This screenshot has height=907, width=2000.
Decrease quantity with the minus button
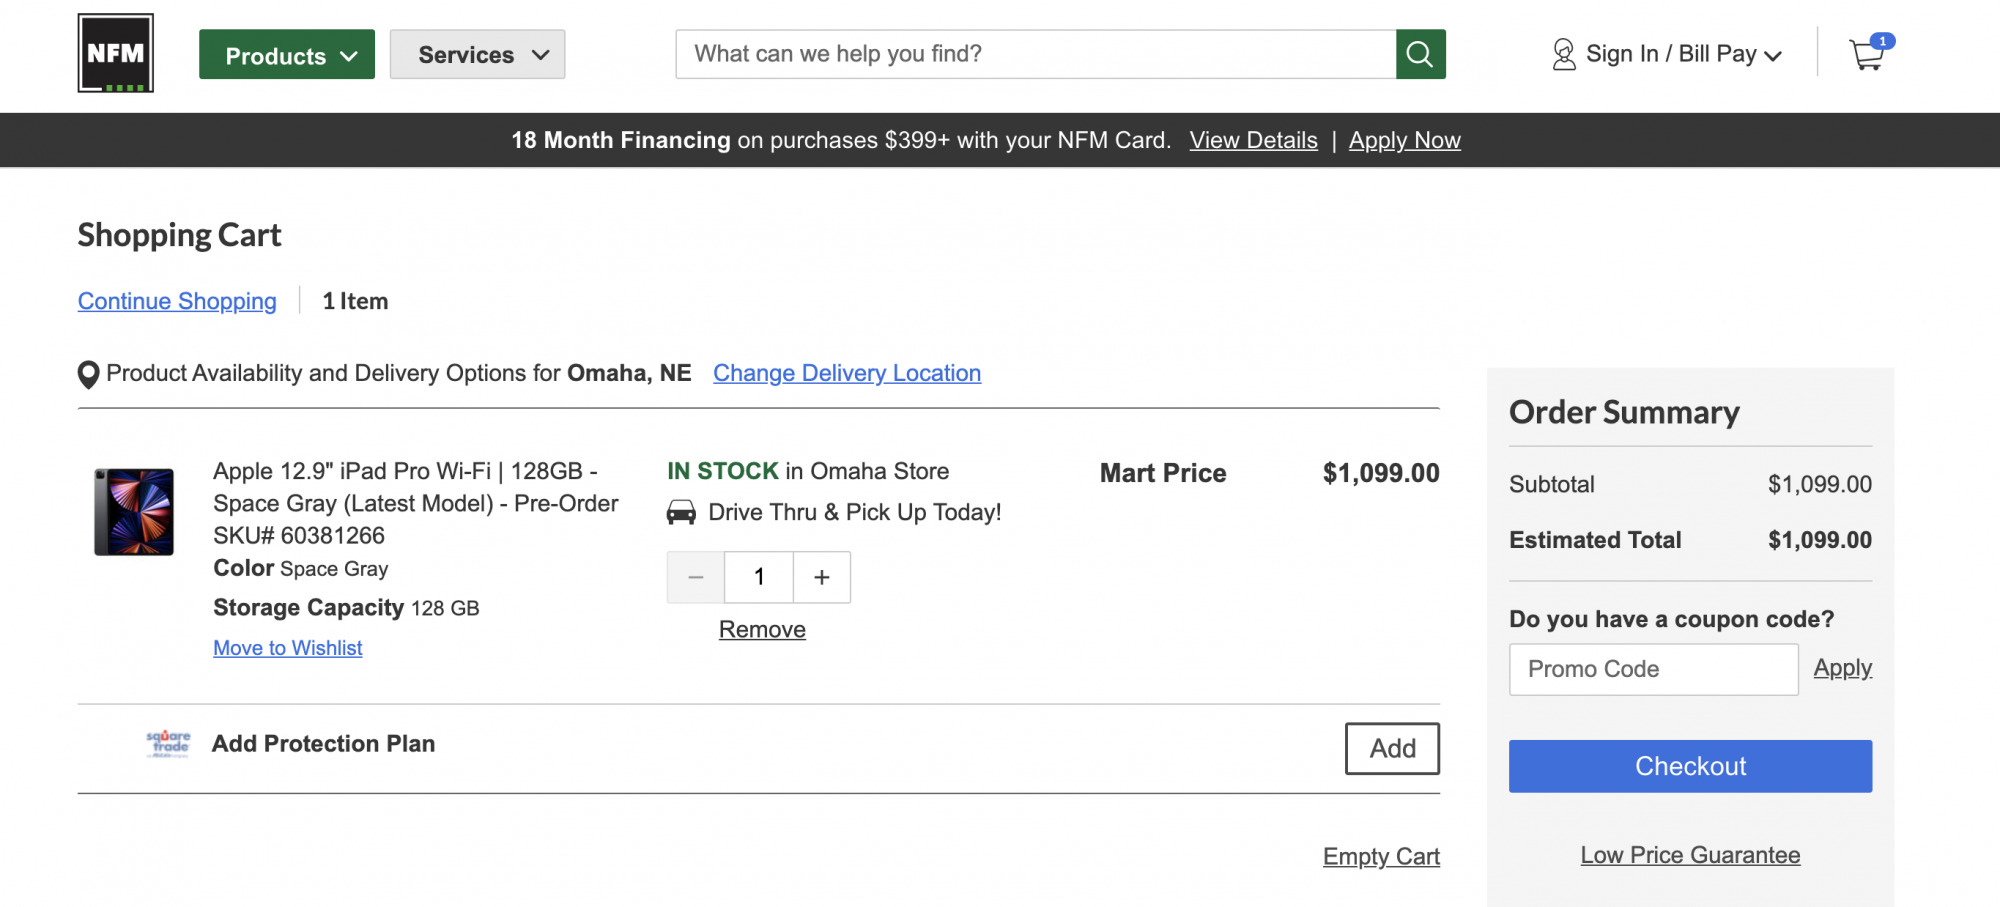[696, 577]
